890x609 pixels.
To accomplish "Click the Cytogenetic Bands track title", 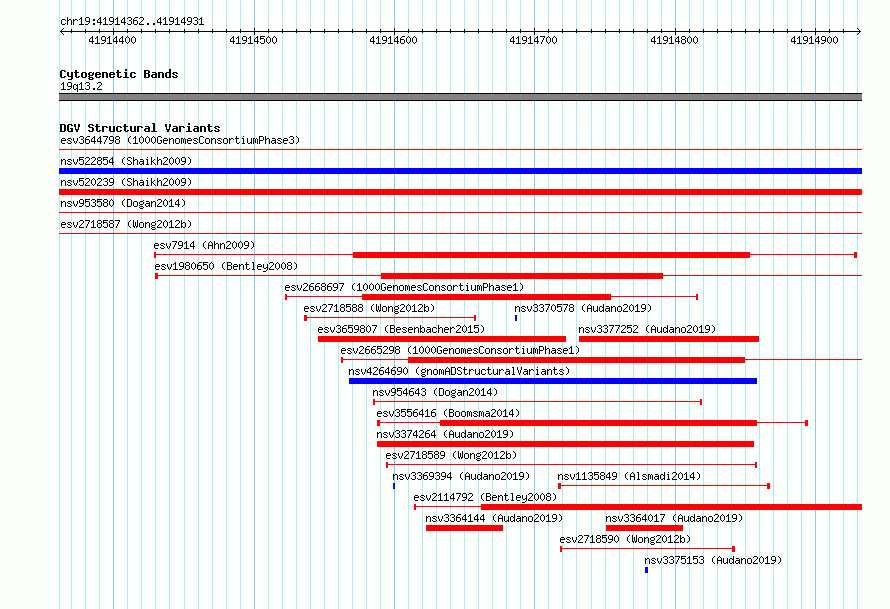I will [119, 74].
